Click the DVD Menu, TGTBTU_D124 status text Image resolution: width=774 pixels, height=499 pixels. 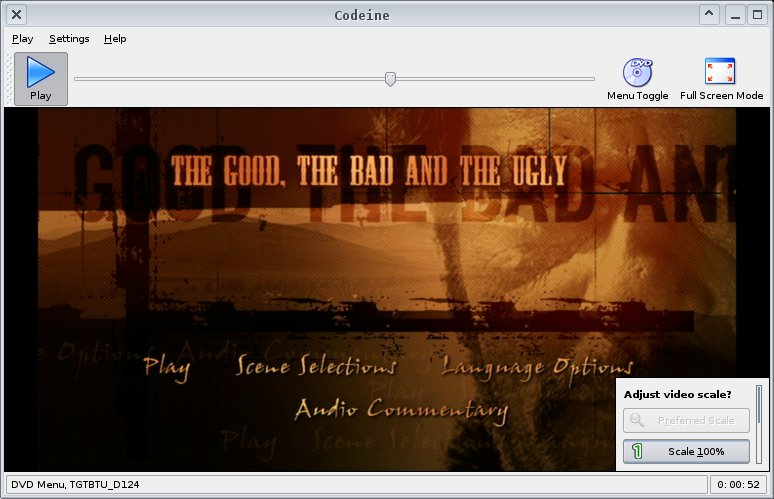click(75, 485)
